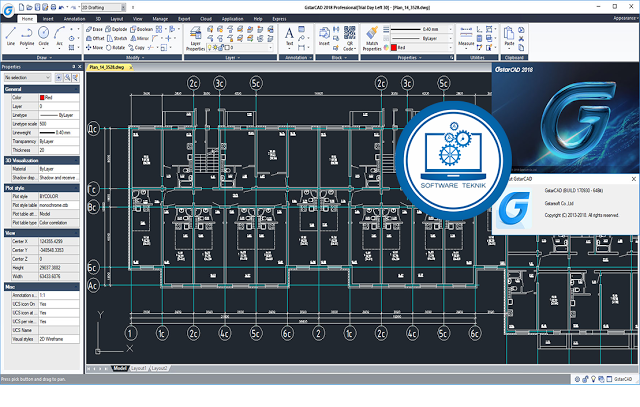Collapse the Plot style section
640x407 pixels.
tap(76, 188)
